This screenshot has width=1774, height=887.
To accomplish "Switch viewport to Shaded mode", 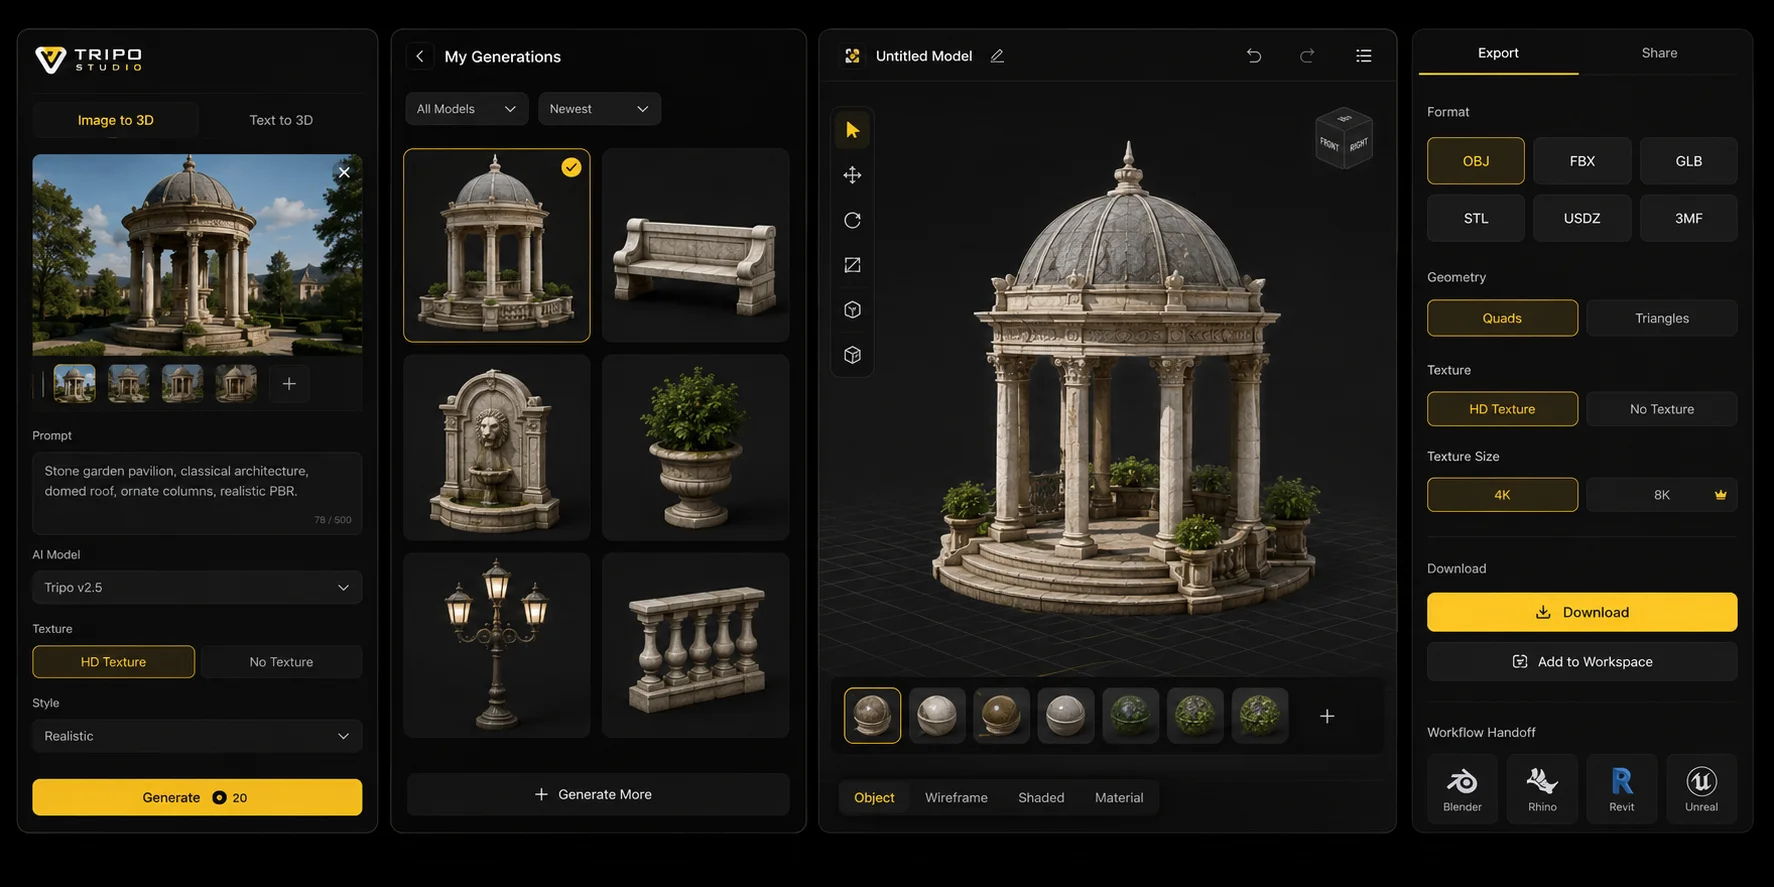I will [1041, 798].
